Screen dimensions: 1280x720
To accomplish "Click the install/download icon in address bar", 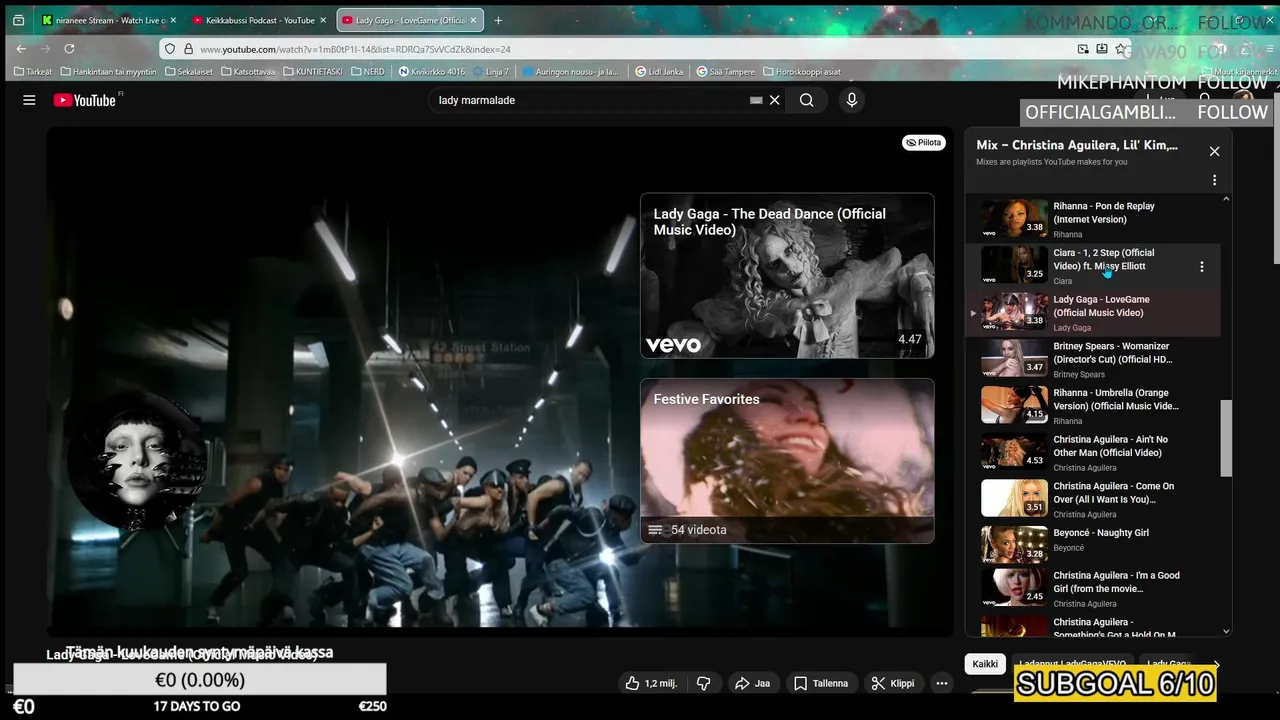I will 1102,49.
